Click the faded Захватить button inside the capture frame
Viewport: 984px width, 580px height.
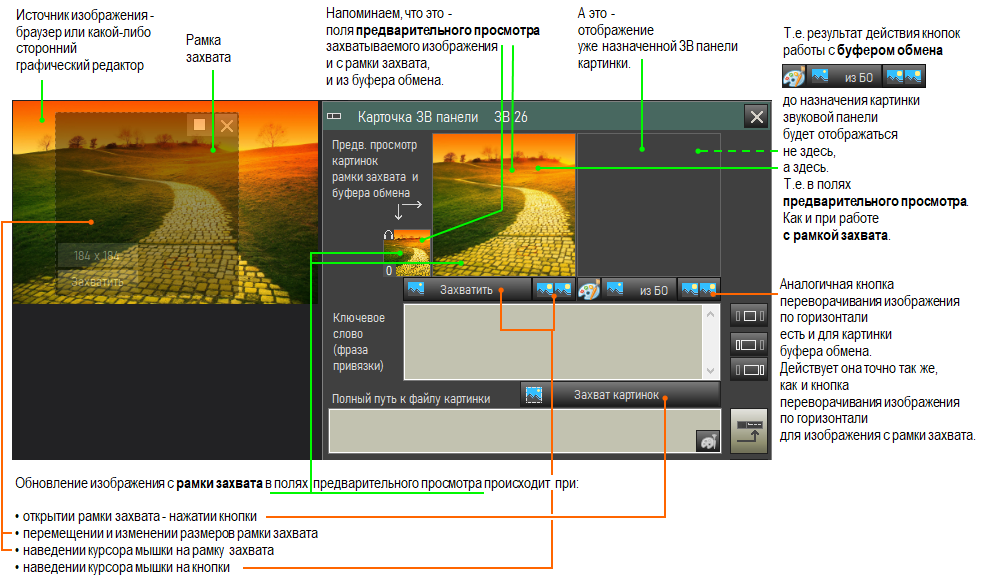tap(97, 282)
